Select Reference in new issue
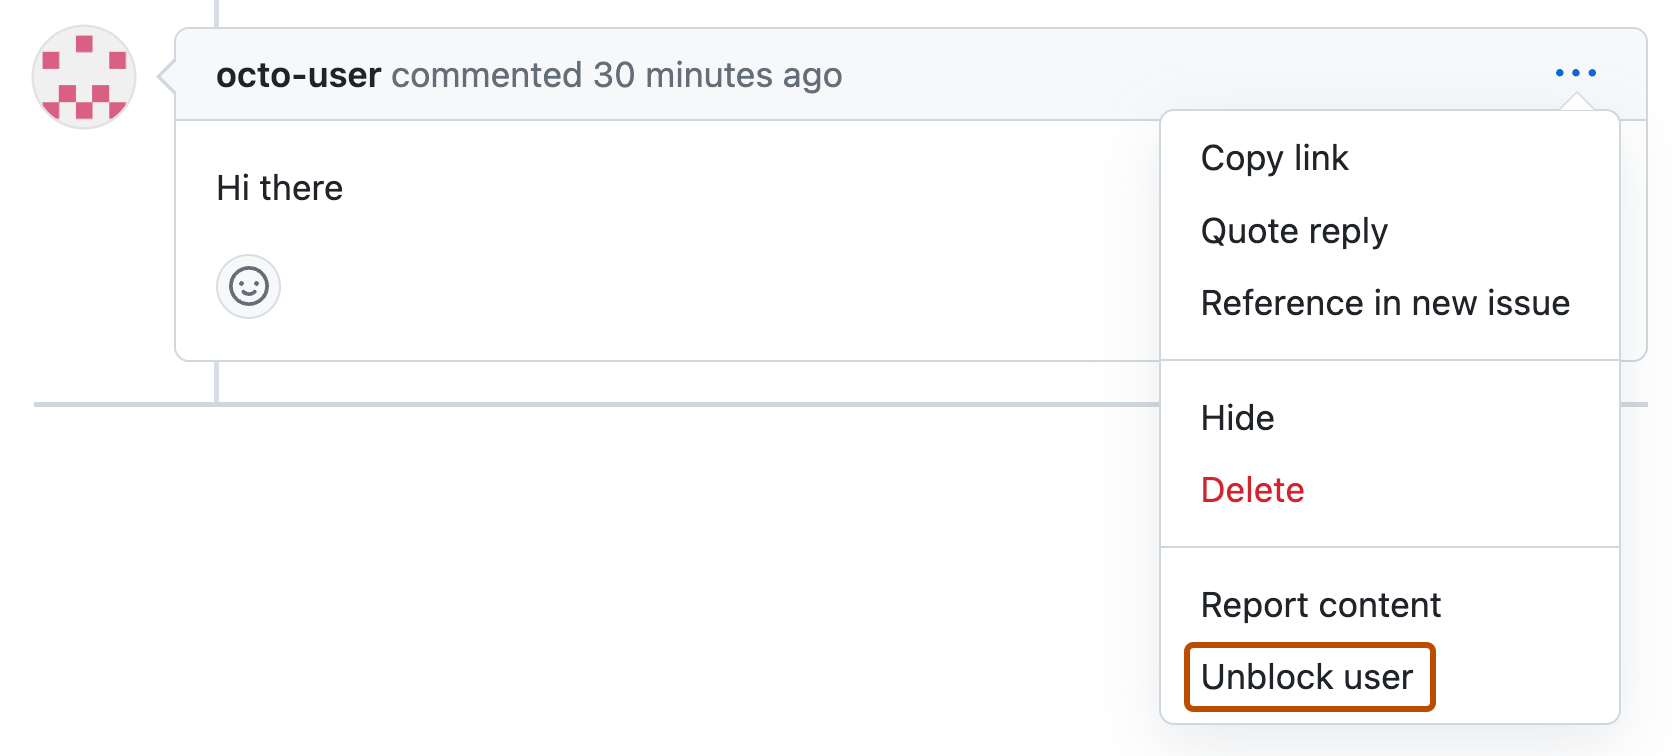This screenshot has width=1674, height=756. [x=1385, y=303]
